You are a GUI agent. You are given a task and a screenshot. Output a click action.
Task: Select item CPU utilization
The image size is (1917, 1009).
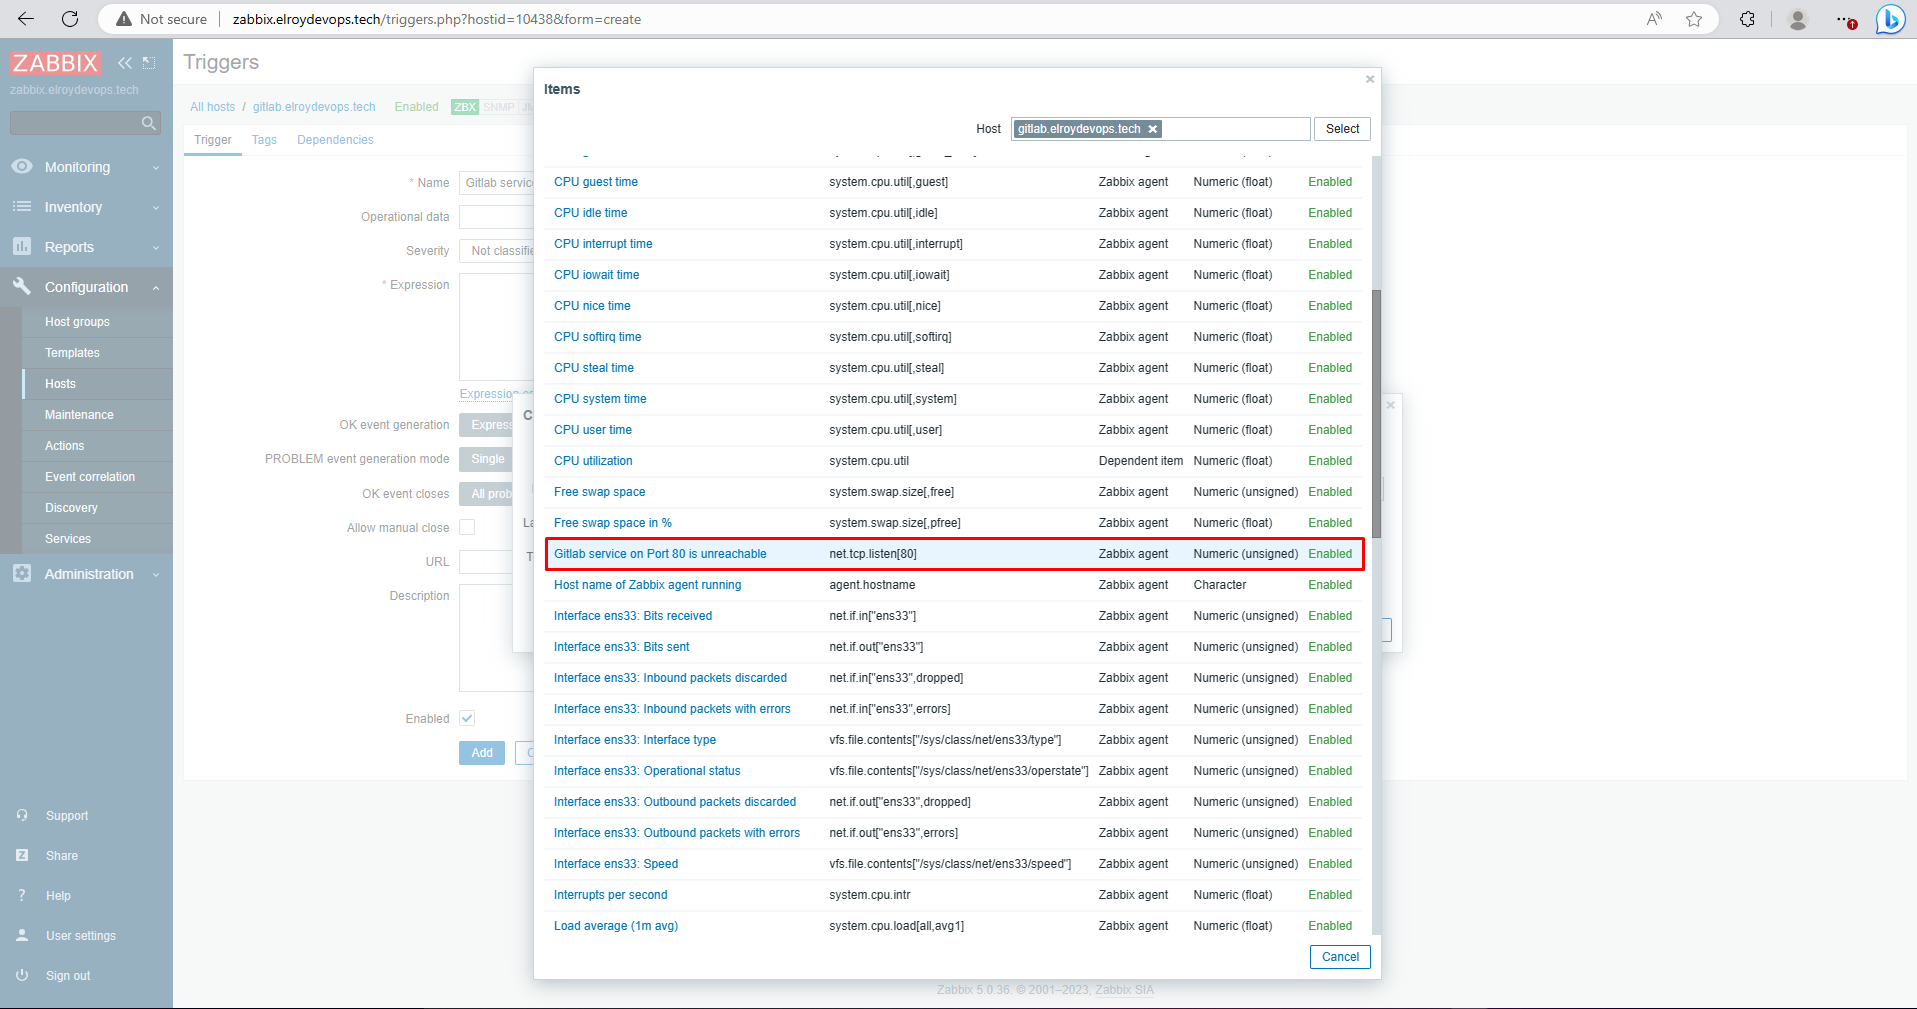click(593, 461)
